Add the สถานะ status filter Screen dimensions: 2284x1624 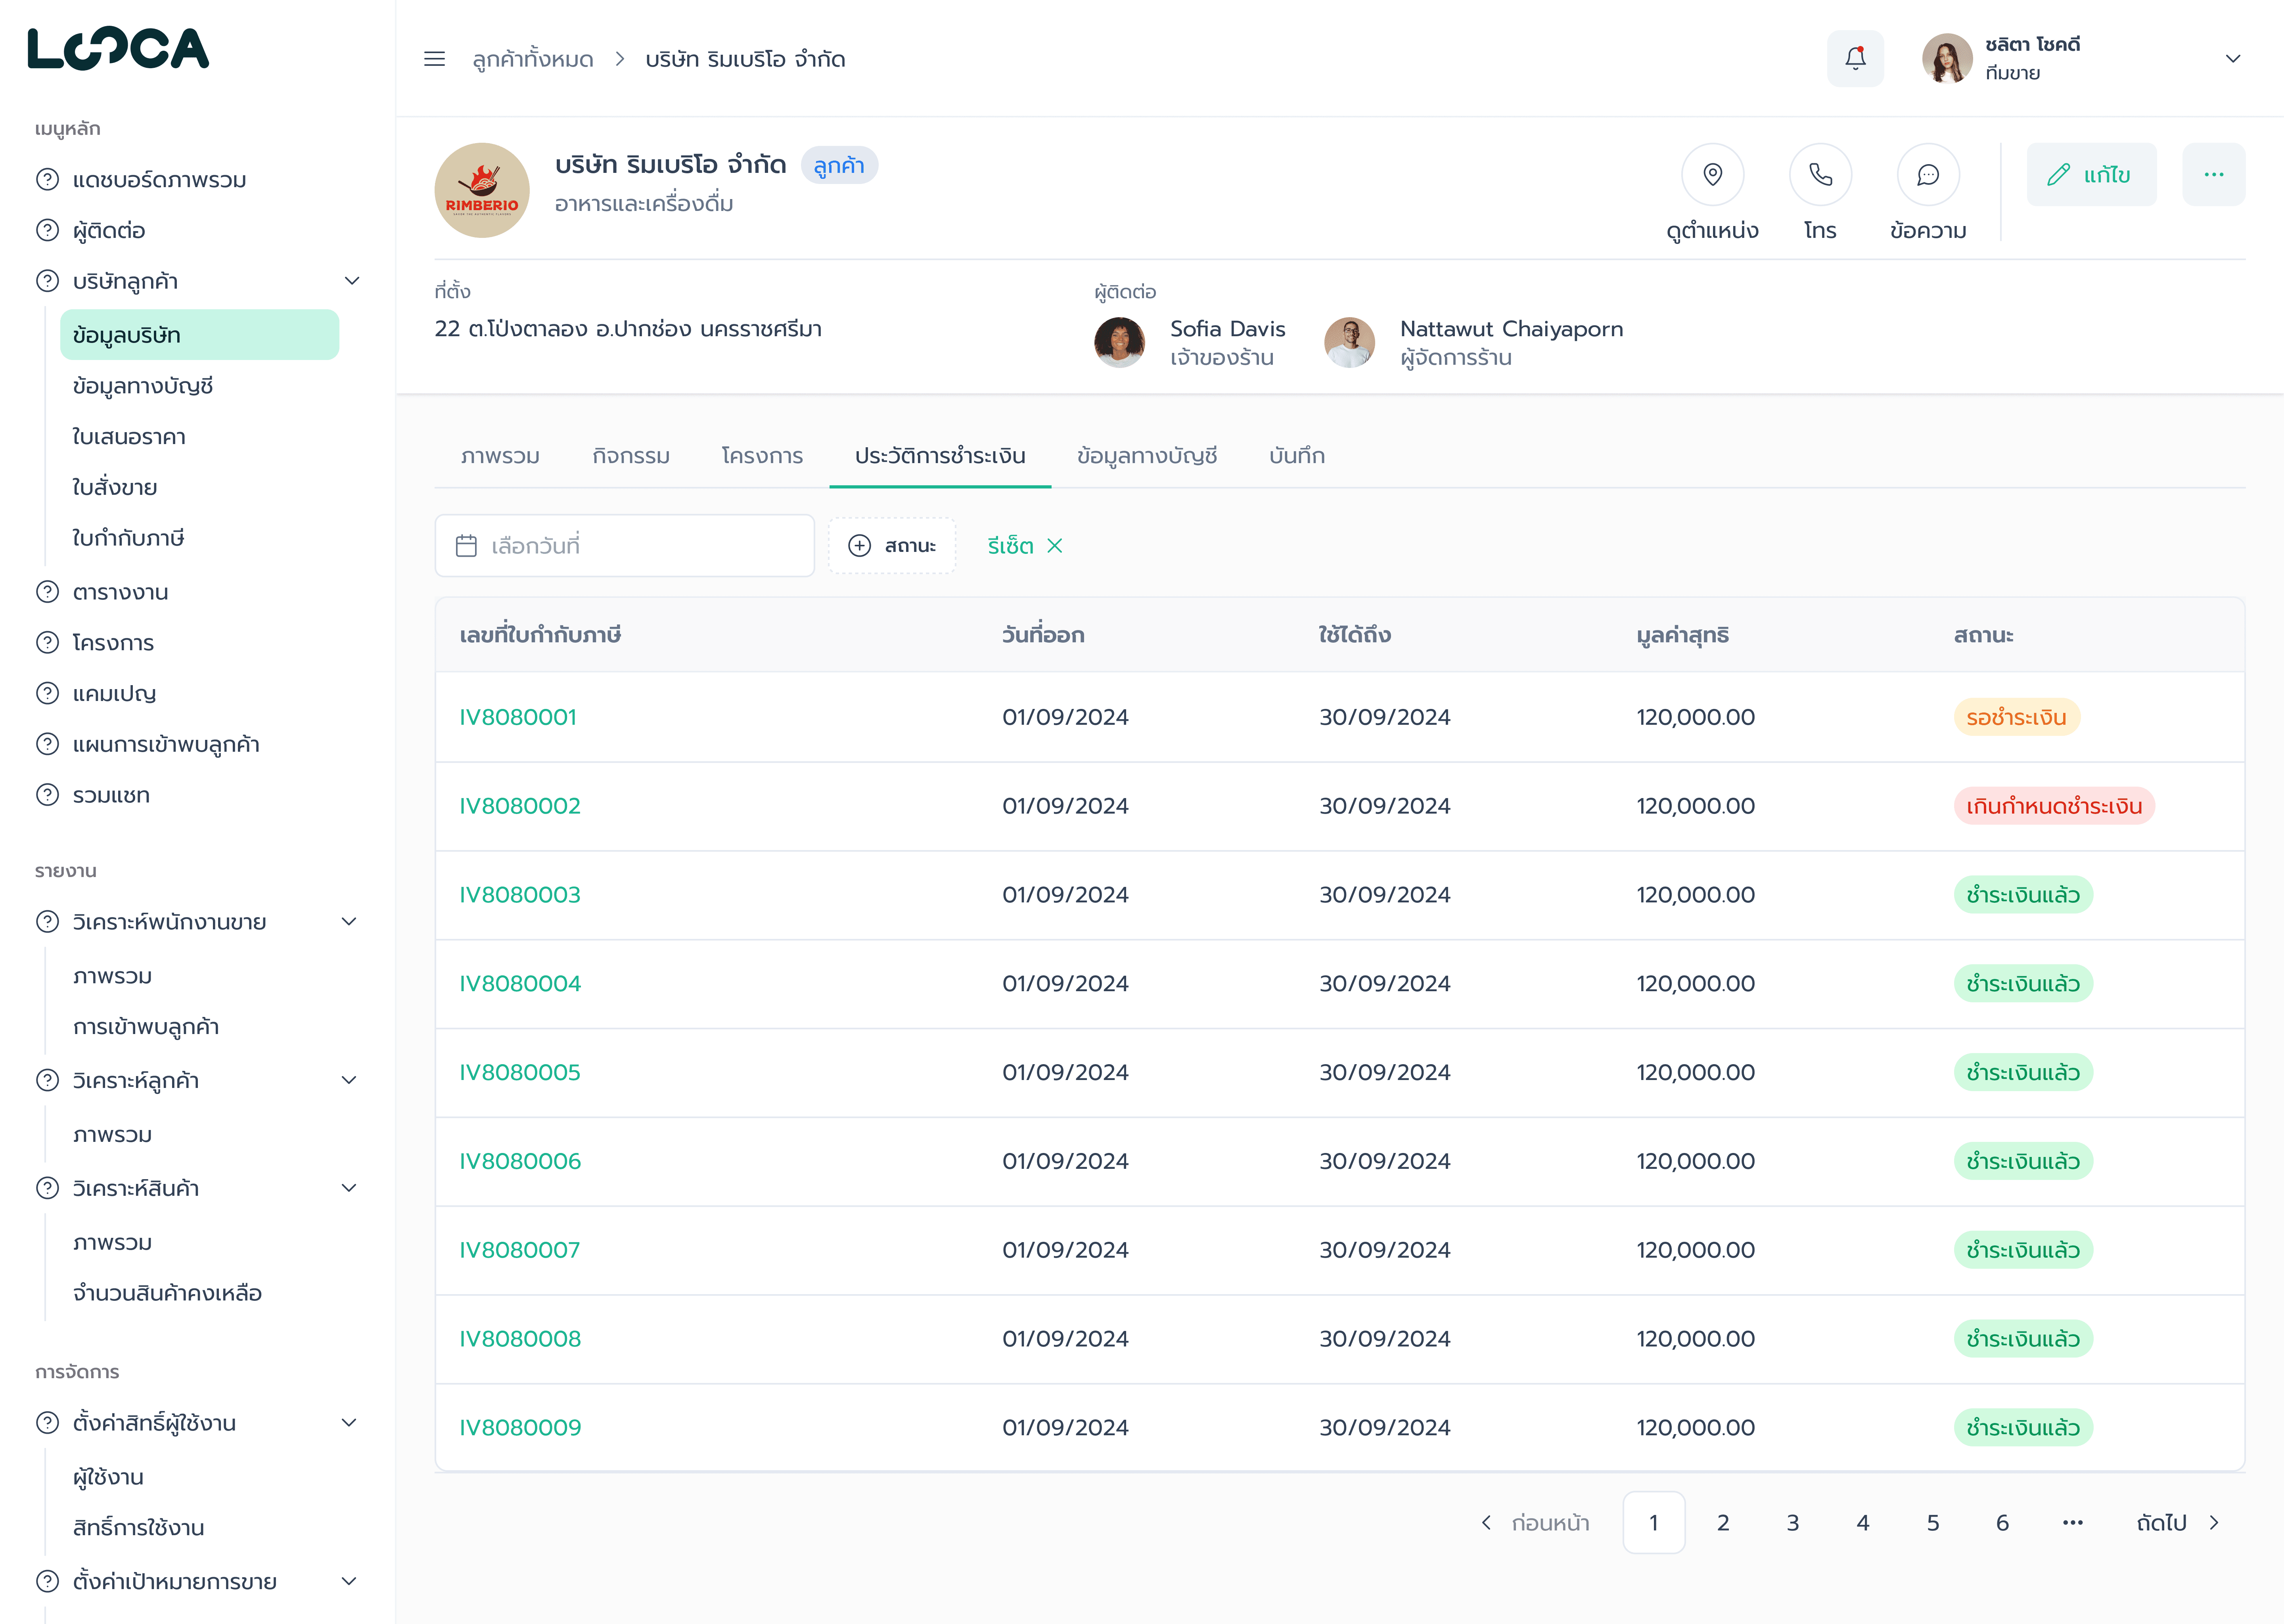(892, 546)
